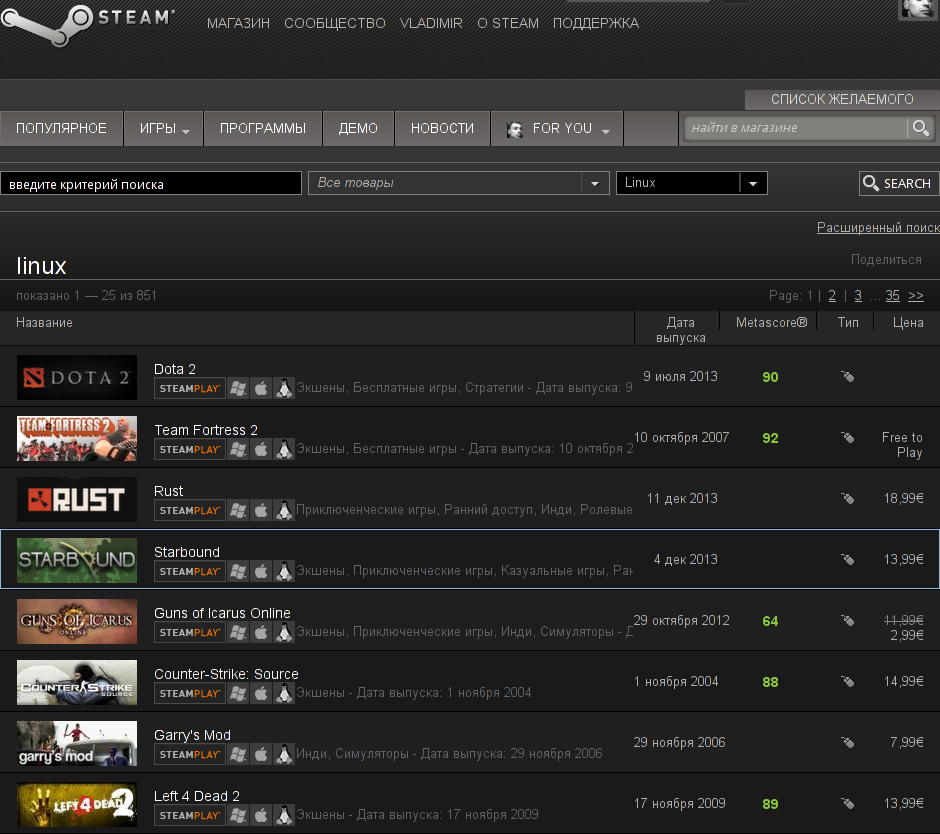This screenshot has height=834, width=940.
Task: Go to next results page arrow
Action: point(915,296)
